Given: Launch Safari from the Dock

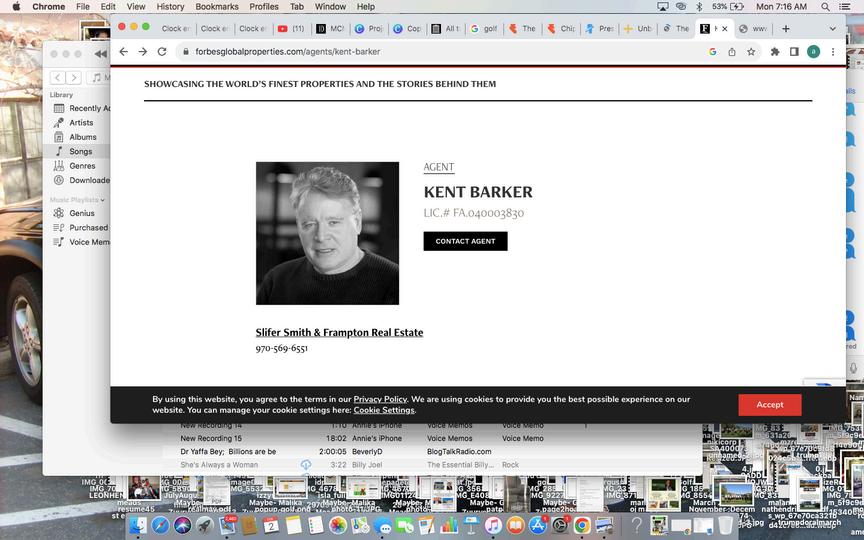Looking at the screenshot, I should pyautogui.click(x=160, y=526).
